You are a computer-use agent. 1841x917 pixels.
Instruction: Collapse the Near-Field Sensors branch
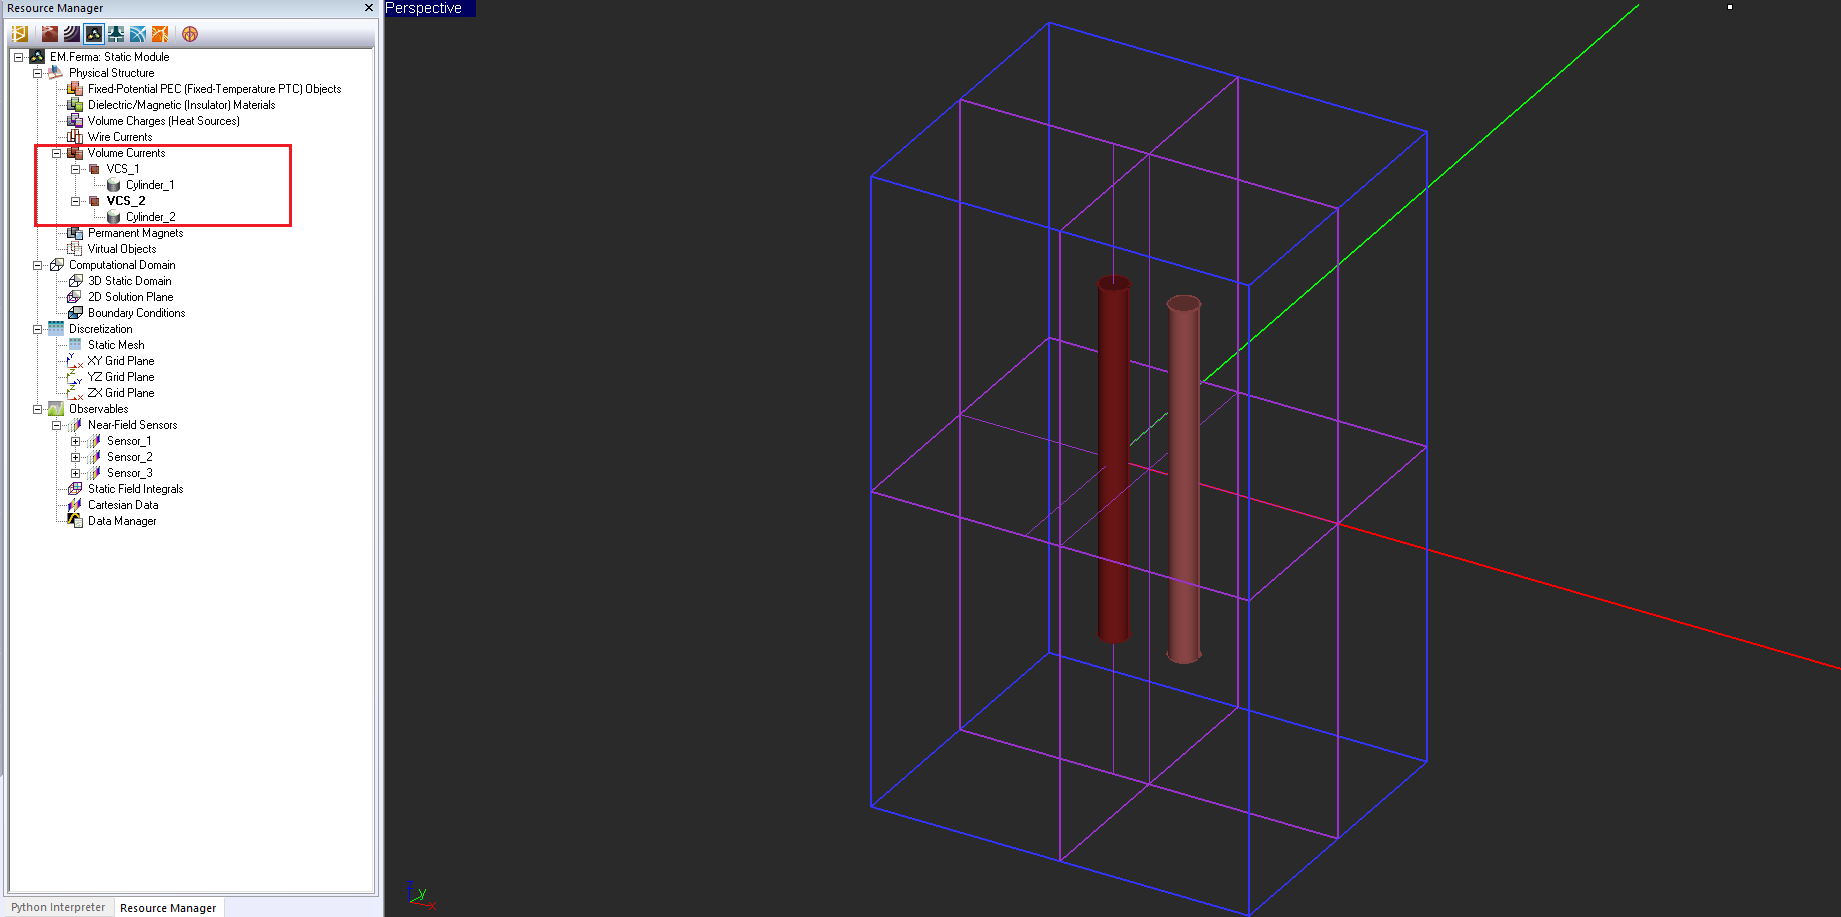[x=57, y=425]
